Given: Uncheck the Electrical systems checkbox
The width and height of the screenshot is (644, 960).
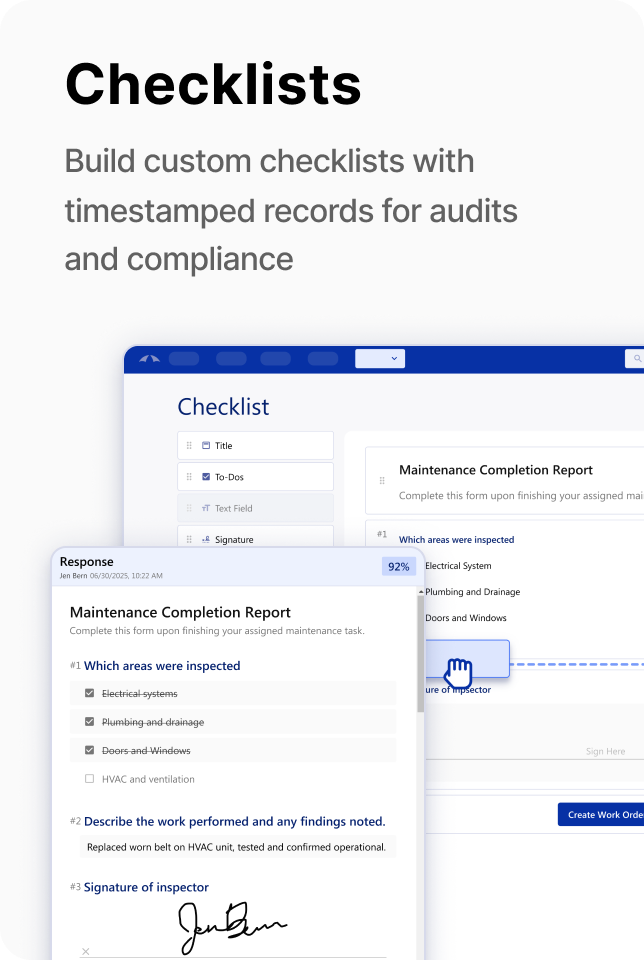Looking at the screenshot, I should pos(89,693).
